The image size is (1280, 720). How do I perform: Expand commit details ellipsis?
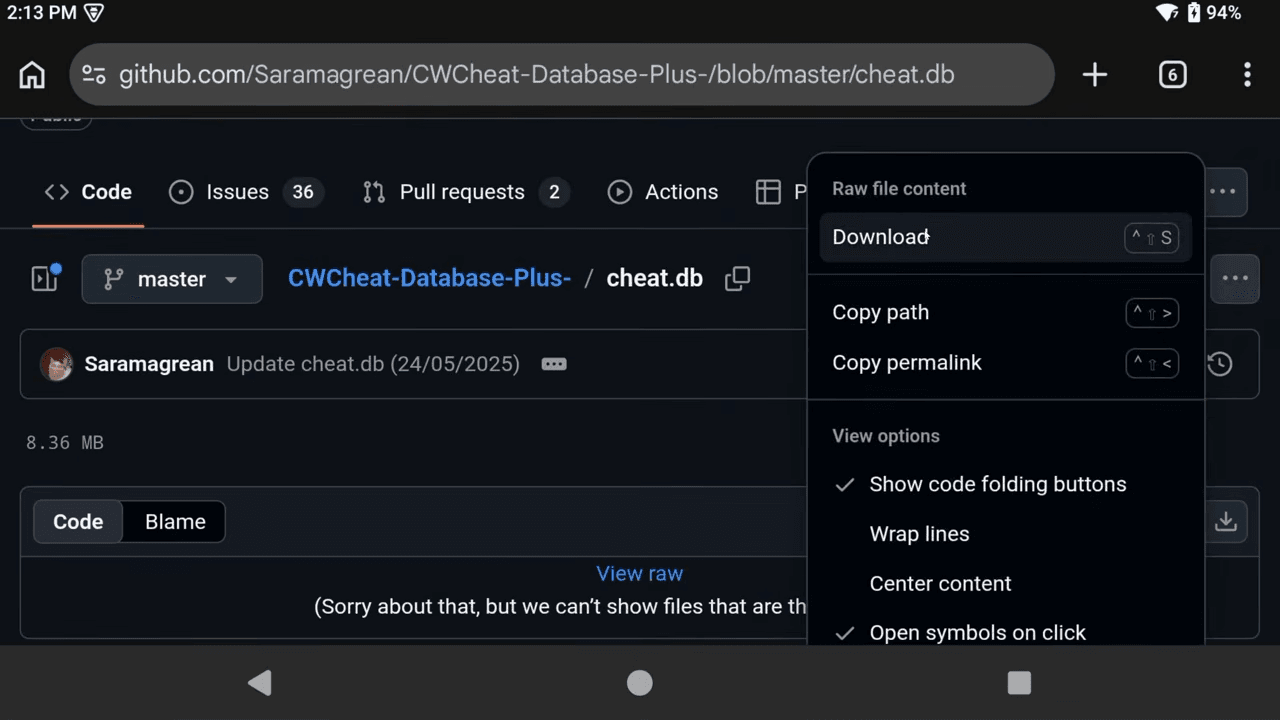(554, 364)
